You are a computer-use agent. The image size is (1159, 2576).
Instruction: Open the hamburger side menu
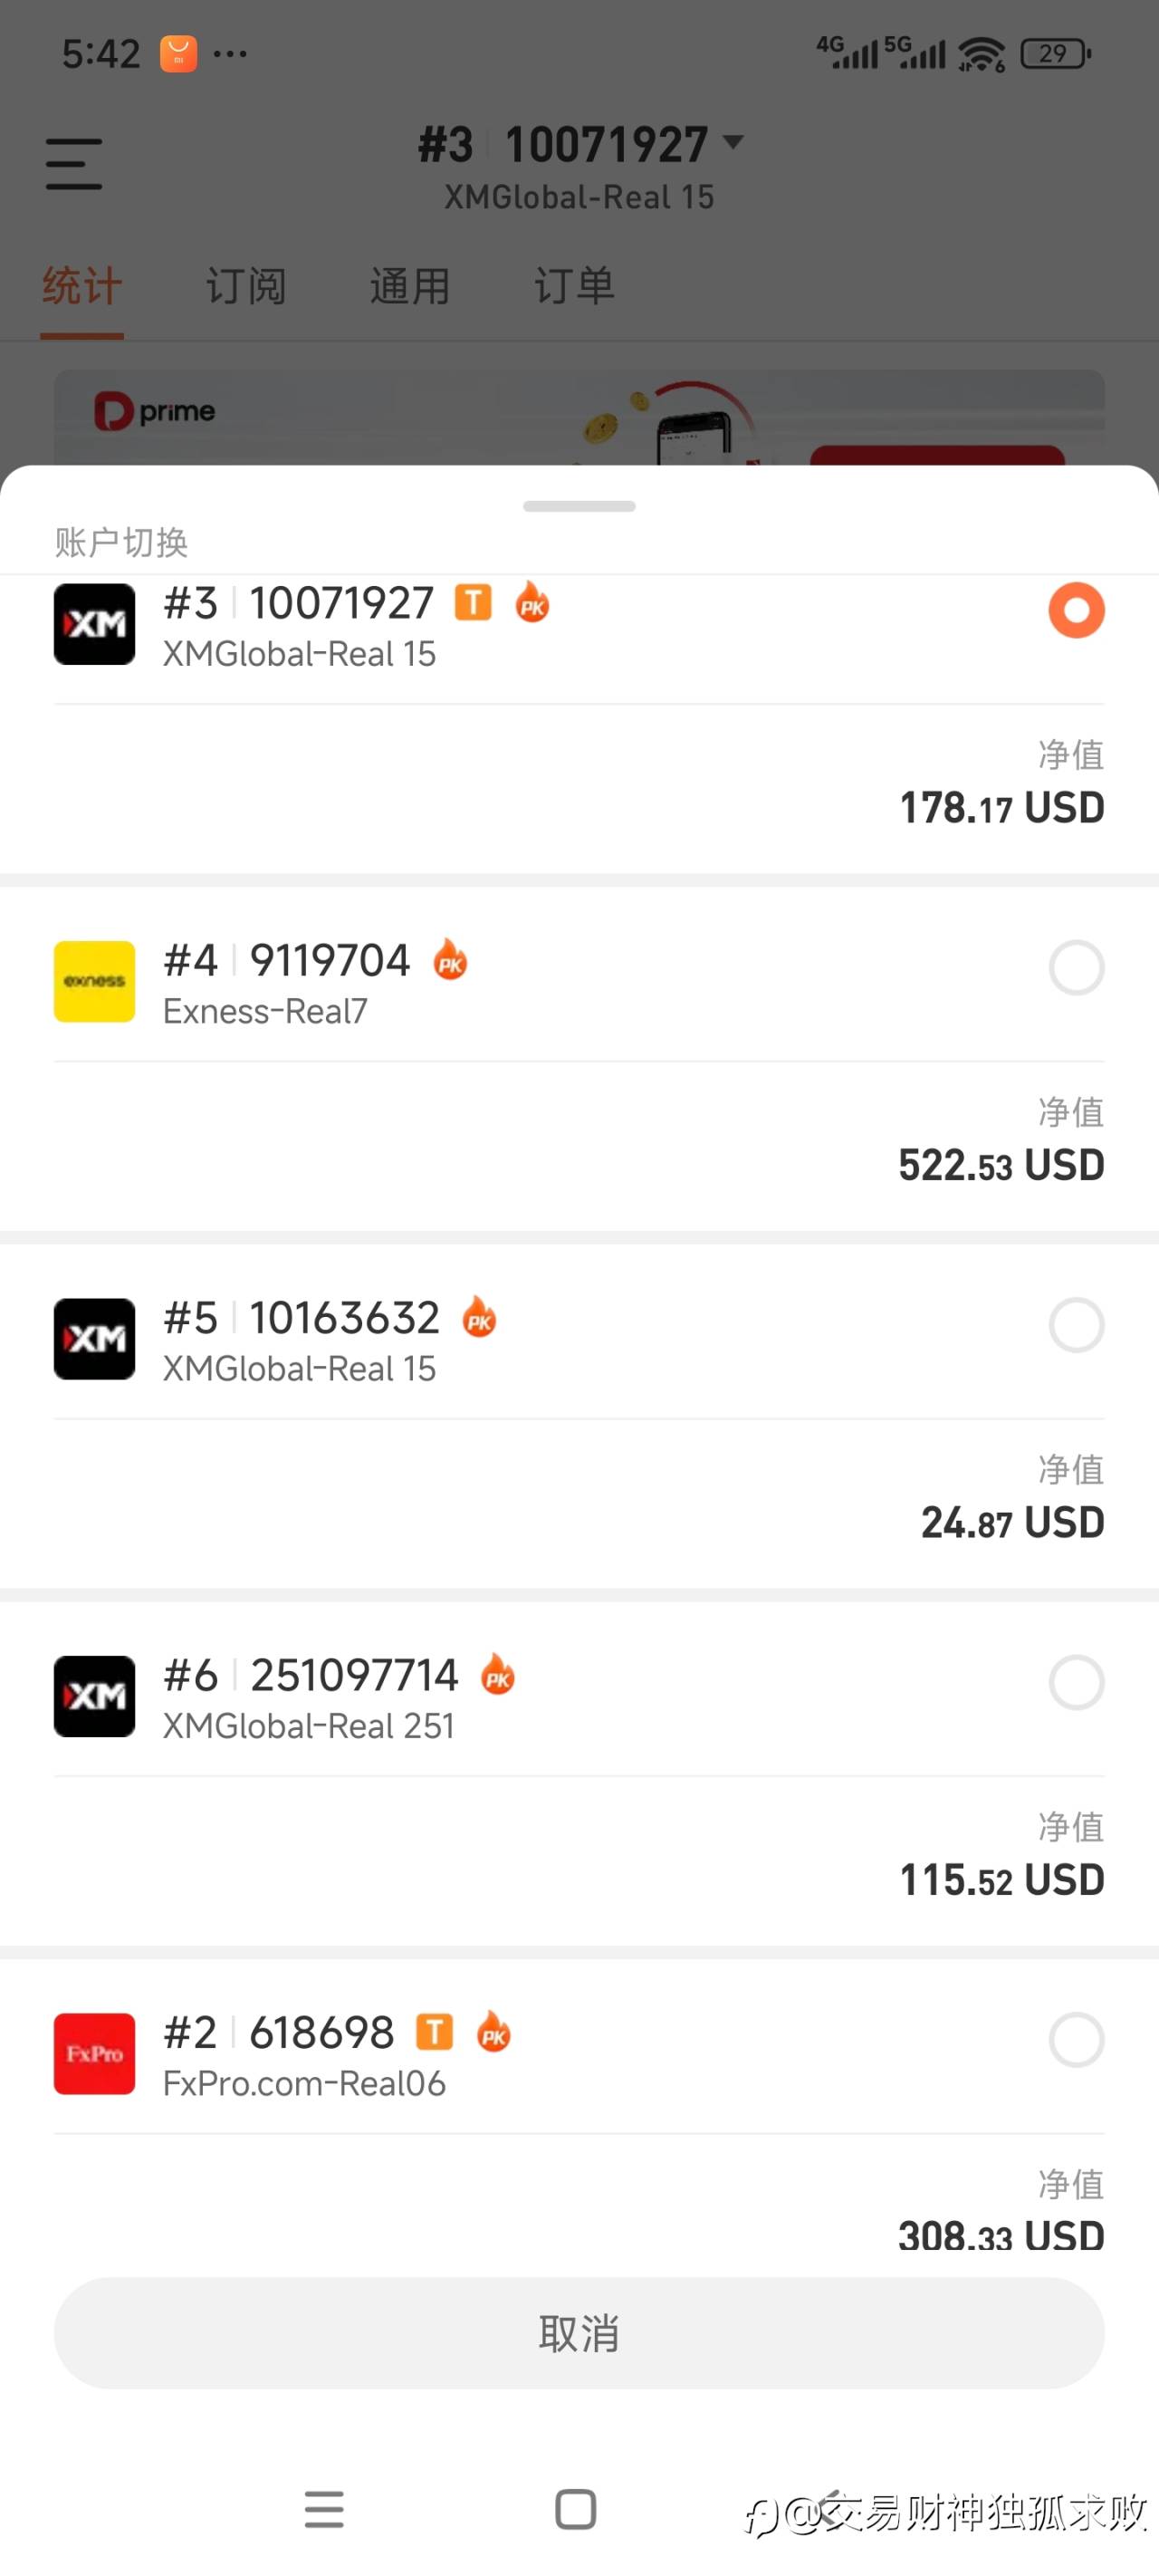(74, 164)
